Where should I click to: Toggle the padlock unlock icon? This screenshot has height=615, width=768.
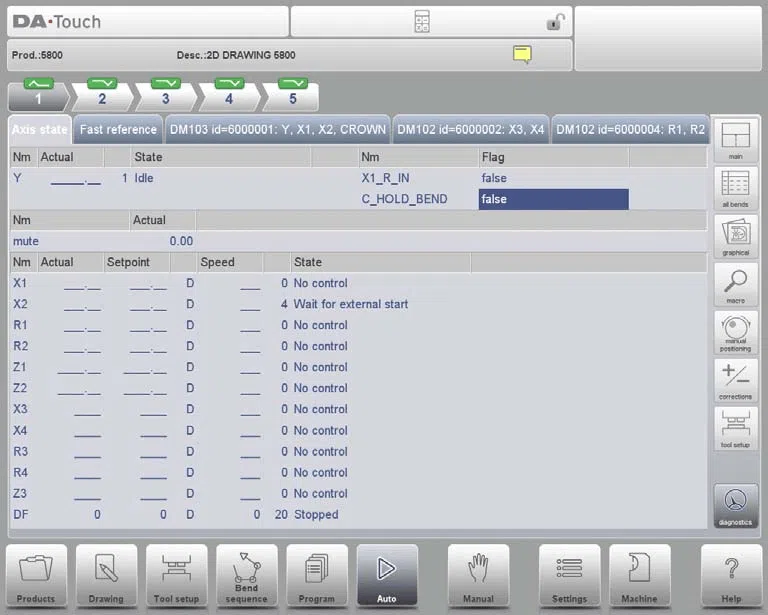pyautogui.click(x=555, y=22)
